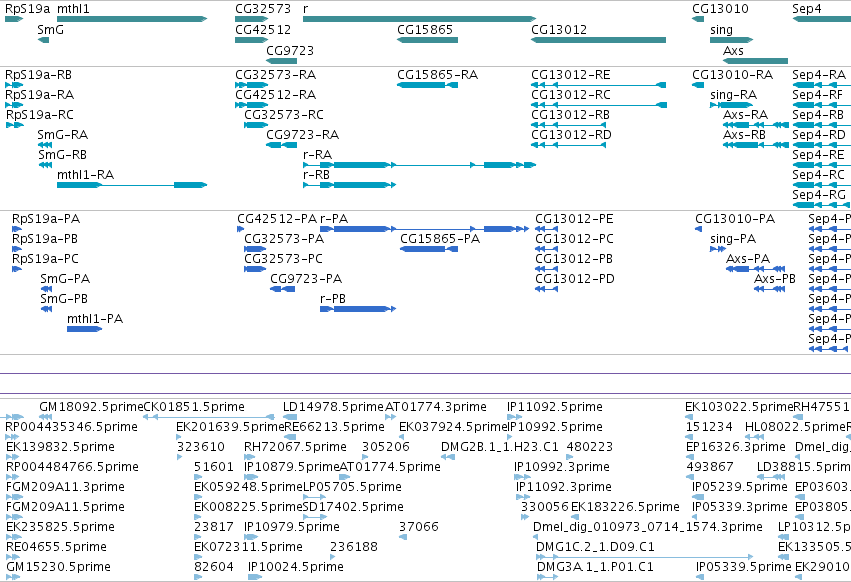The height and width of the screenshot is (582, 851).
Task: Select protein RpS19a-PA
Action: [x=46, y=219]
